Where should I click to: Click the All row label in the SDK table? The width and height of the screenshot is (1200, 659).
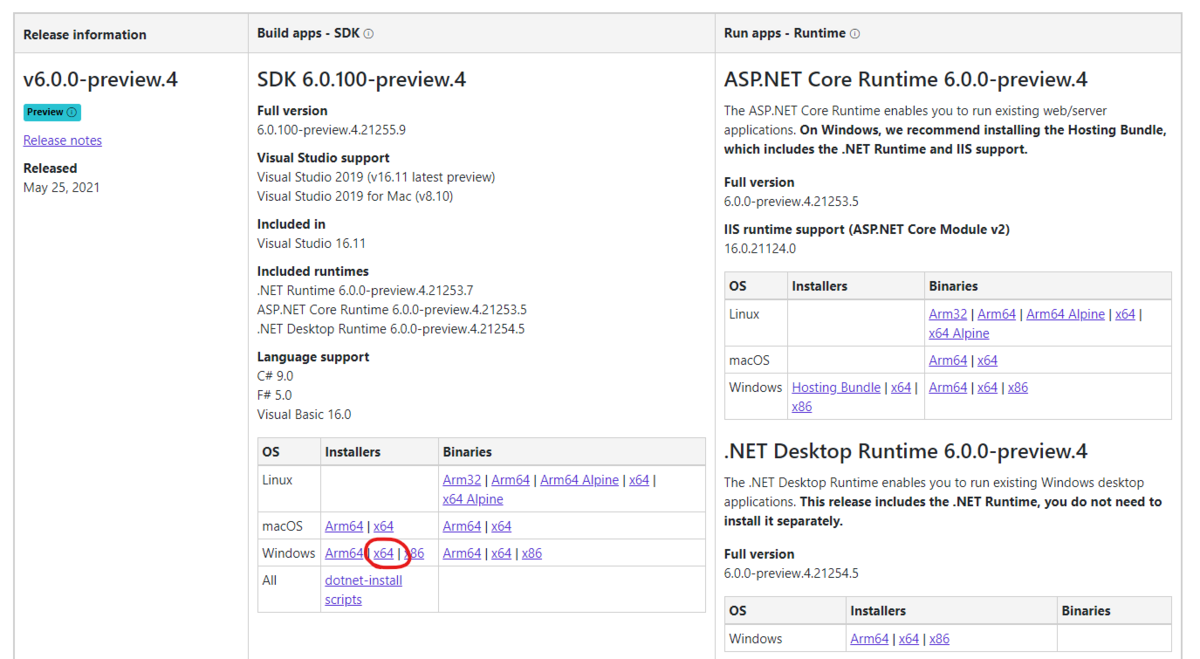pyautogui.click(x=269, y=580)
